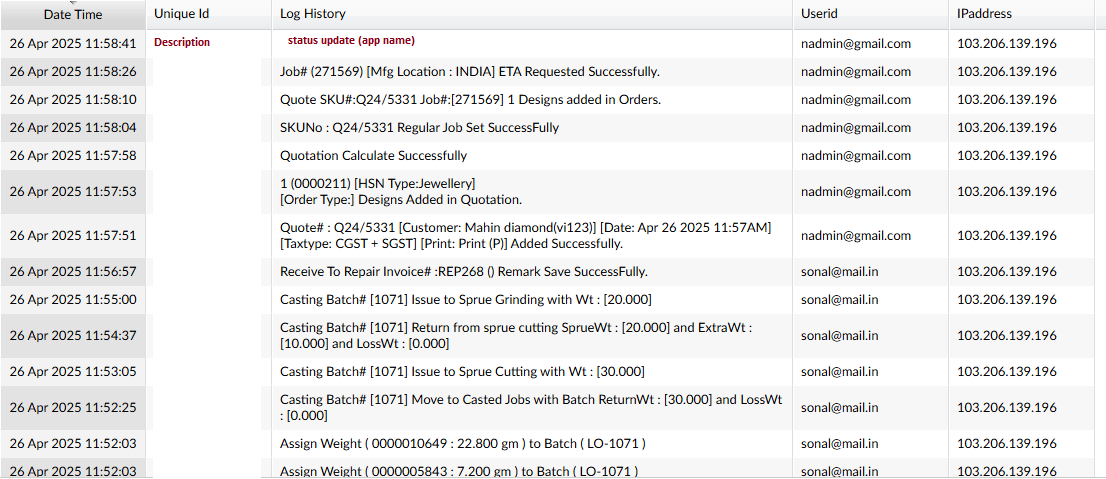Viewport: 1106px width, 479px height.
Task: Click the red Description label
Action: 182,43
